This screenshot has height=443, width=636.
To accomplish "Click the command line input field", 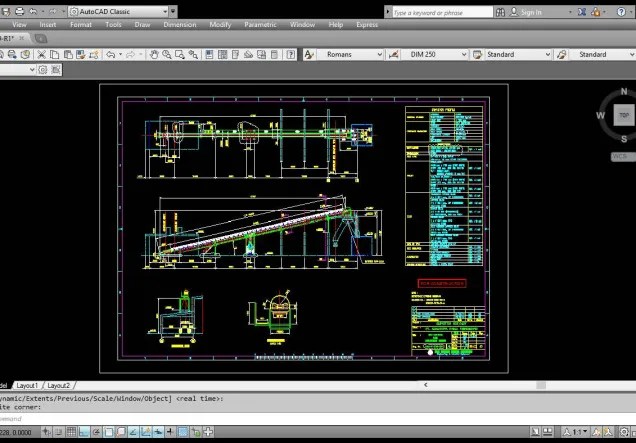I will click(x=318, y=418).
